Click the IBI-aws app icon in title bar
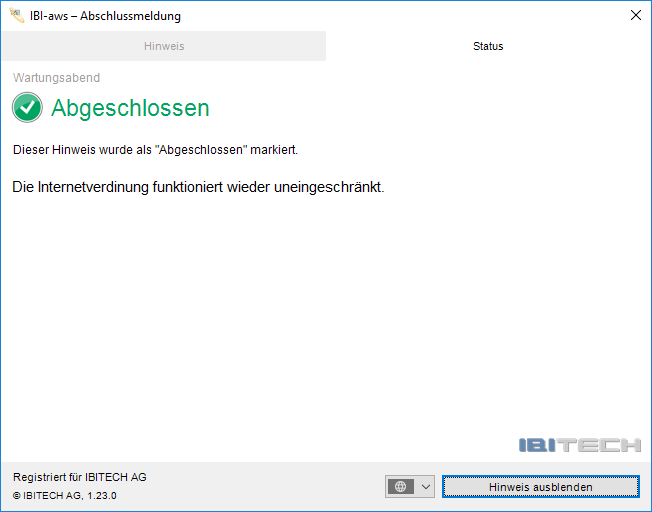Viewport: 652px width, 512px height. 16,16
